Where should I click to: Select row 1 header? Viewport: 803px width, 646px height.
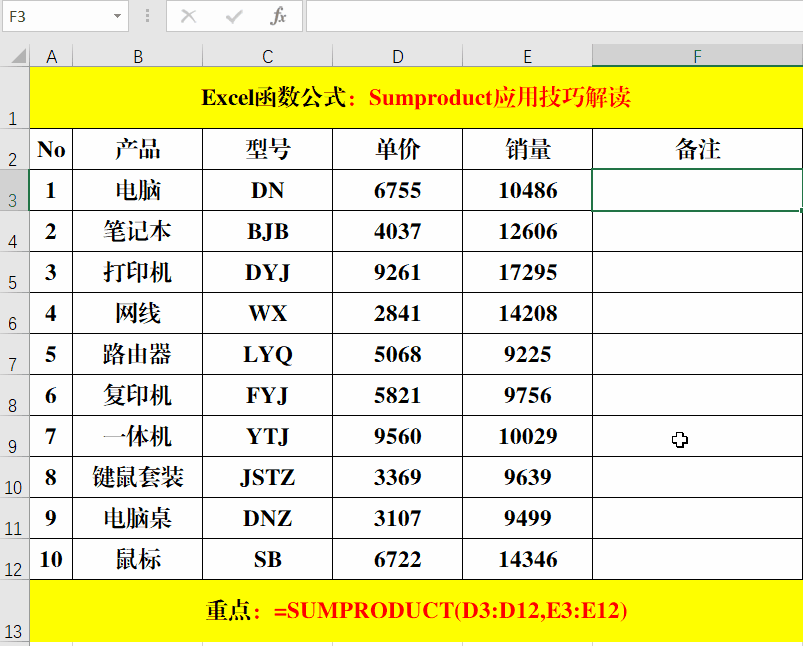(x=14, y=97)
